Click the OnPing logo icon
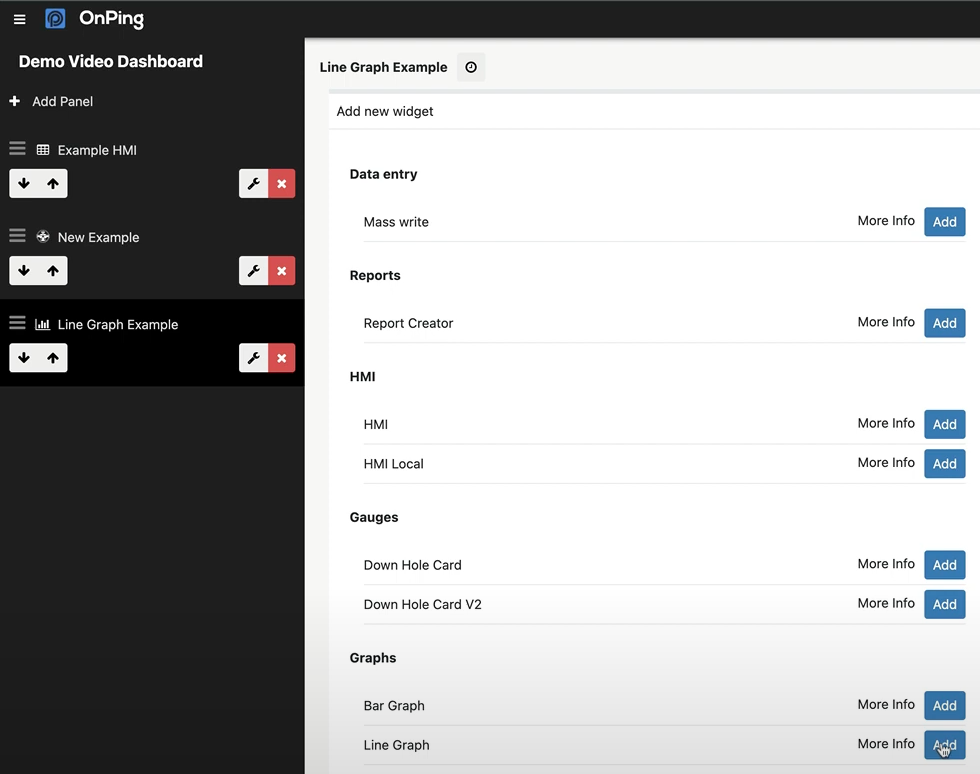The width and height of the screenshot is (980, 774). (x=55, y=19)
